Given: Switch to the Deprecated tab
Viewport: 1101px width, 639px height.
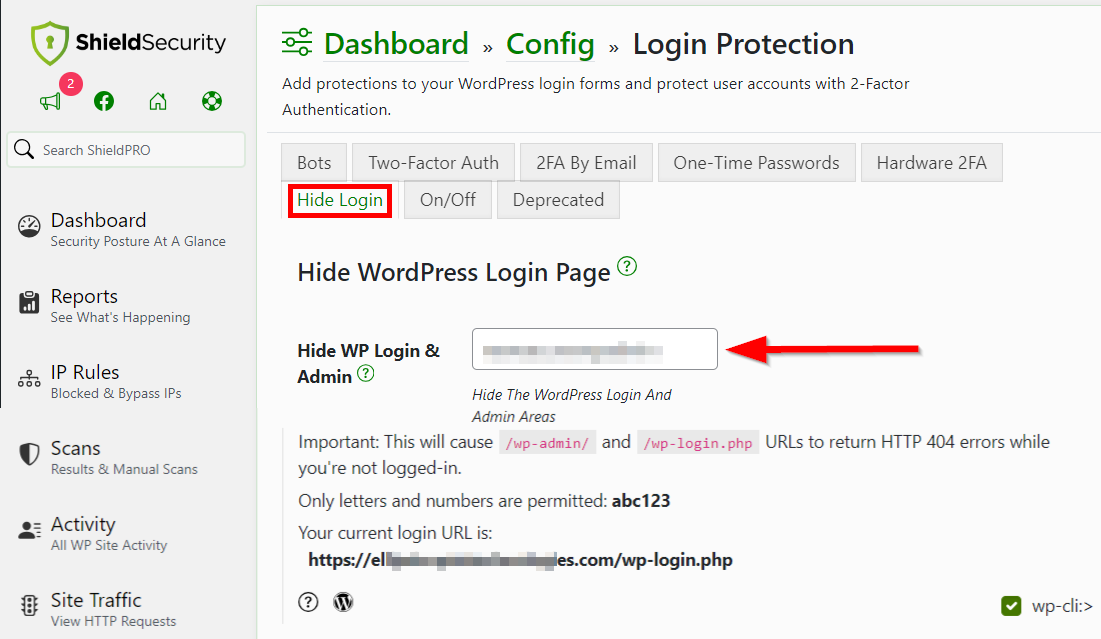Looking at the screenshot, I should click(558, 200).
